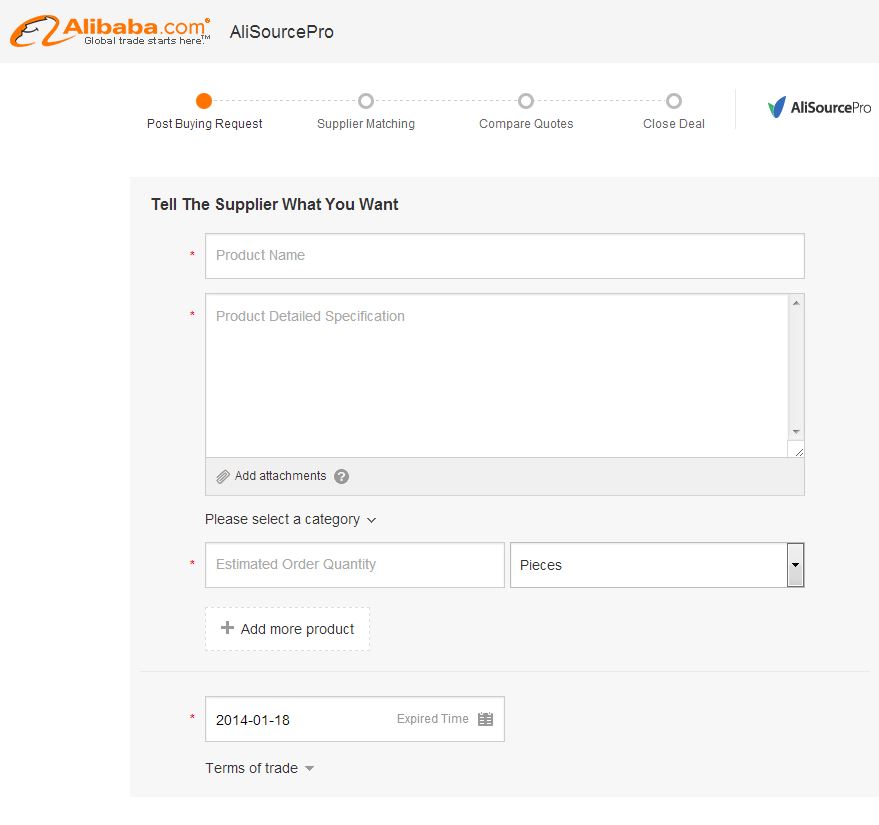Click the Estimated Order Quantity field
879x825 pixels.
(x=354, y=565)
